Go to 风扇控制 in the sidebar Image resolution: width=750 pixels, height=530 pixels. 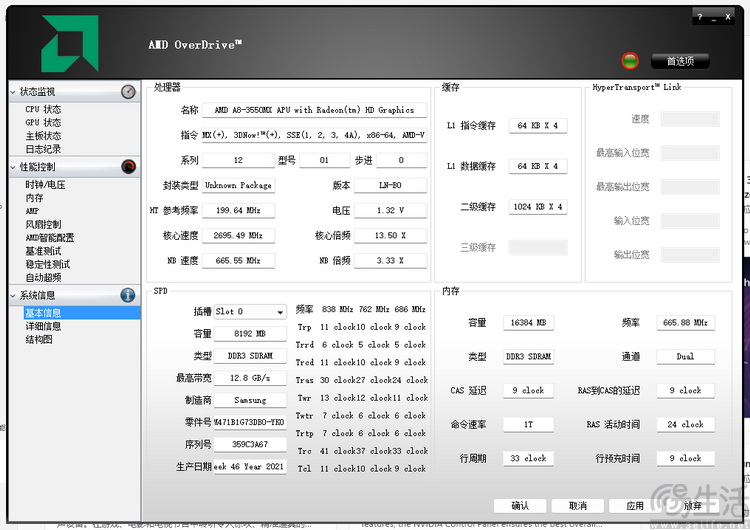point(43,225)
